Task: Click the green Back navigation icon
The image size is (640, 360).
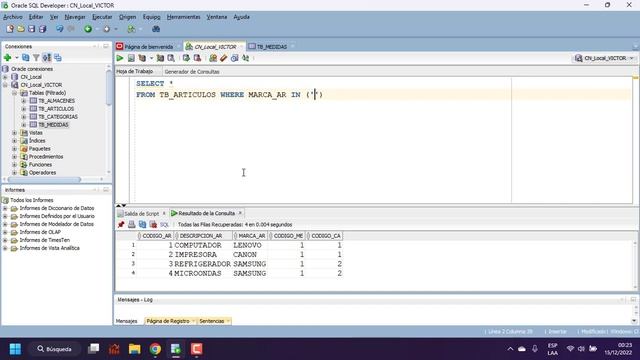Action: (88, 29)
